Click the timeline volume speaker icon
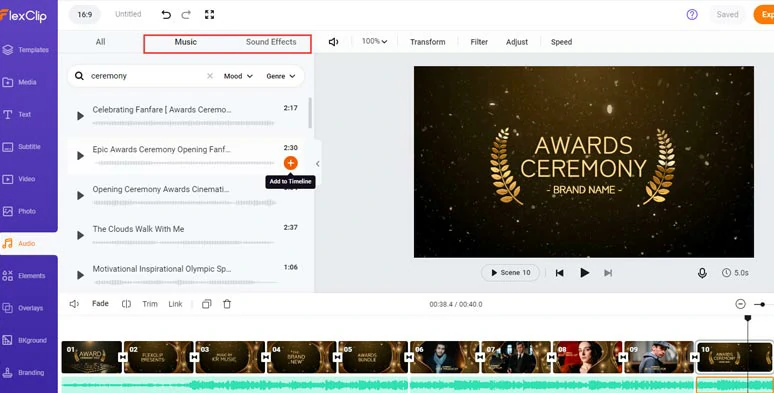Image resolution: width=774 pixels, height=393 pixels. (x=74, y=304)
